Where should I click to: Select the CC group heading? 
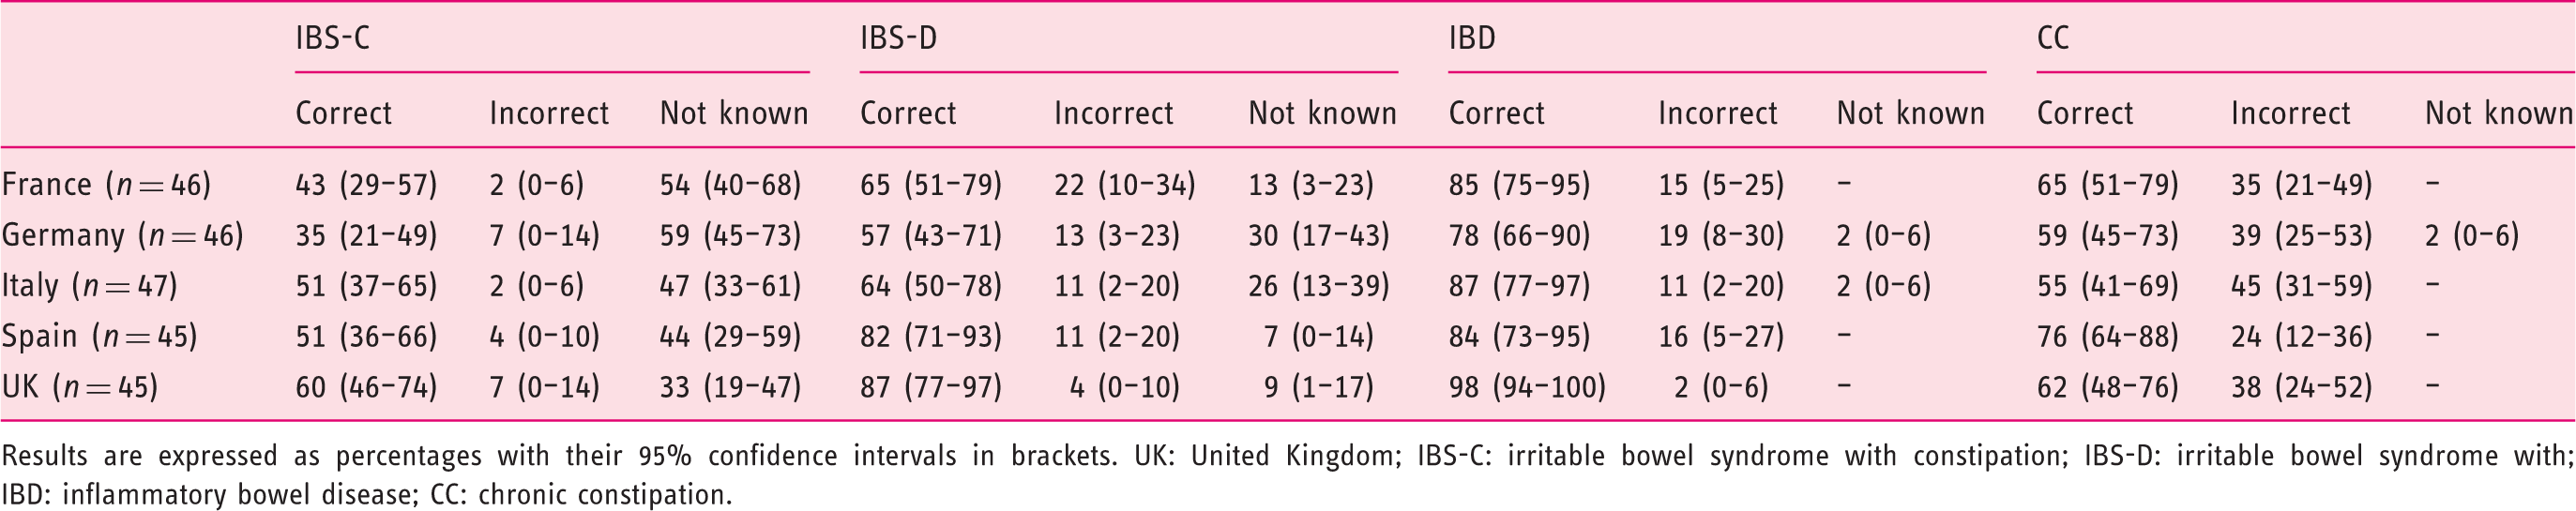tap(2053, 38)
